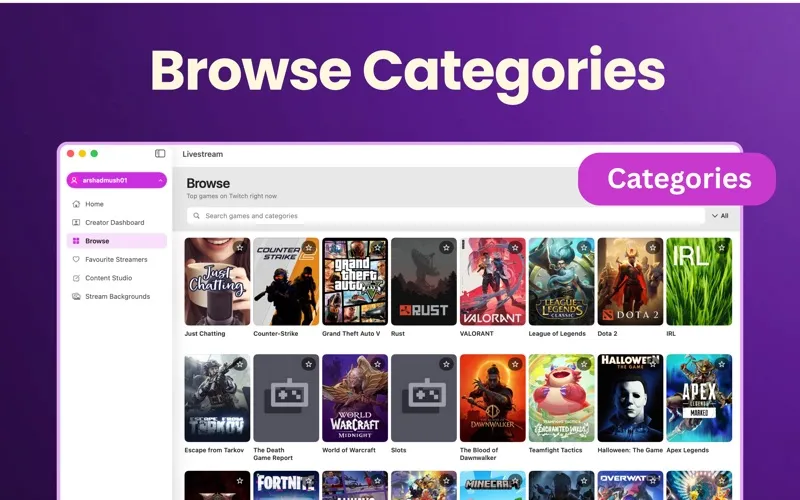This screenshot has width=800, height=500.
Task: Click the "League of Legends" label
Action: 557,334
